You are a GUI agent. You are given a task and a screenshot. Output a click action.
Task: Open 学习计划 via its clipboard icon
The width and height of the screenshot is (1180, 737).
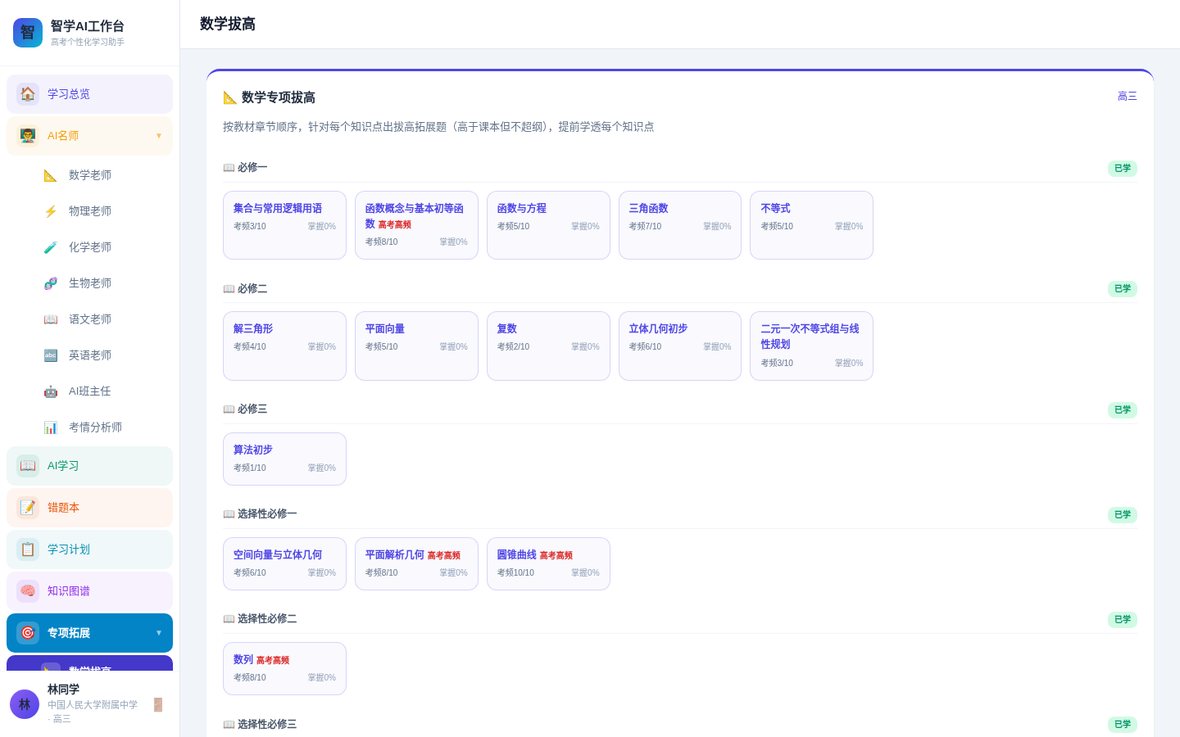(x=28, y=549)
